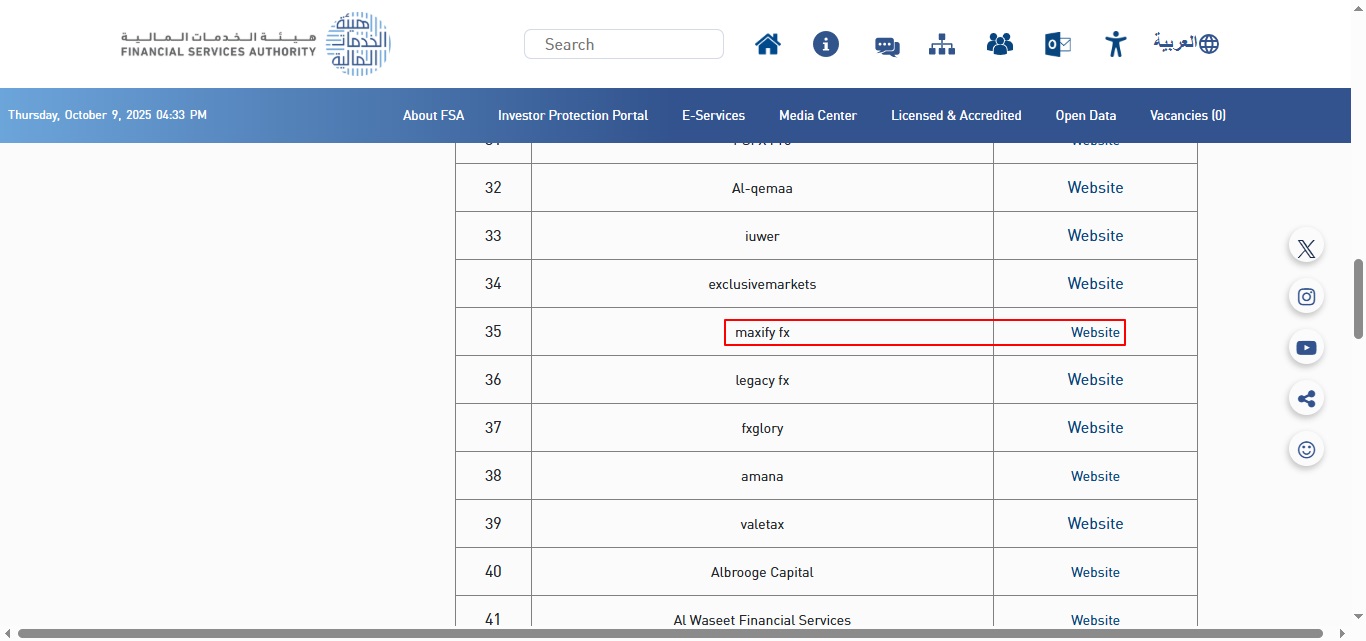Screen dimensions: 1366x641
Task: Open the Instagram social icon
Action: (x=1306, y=297)
